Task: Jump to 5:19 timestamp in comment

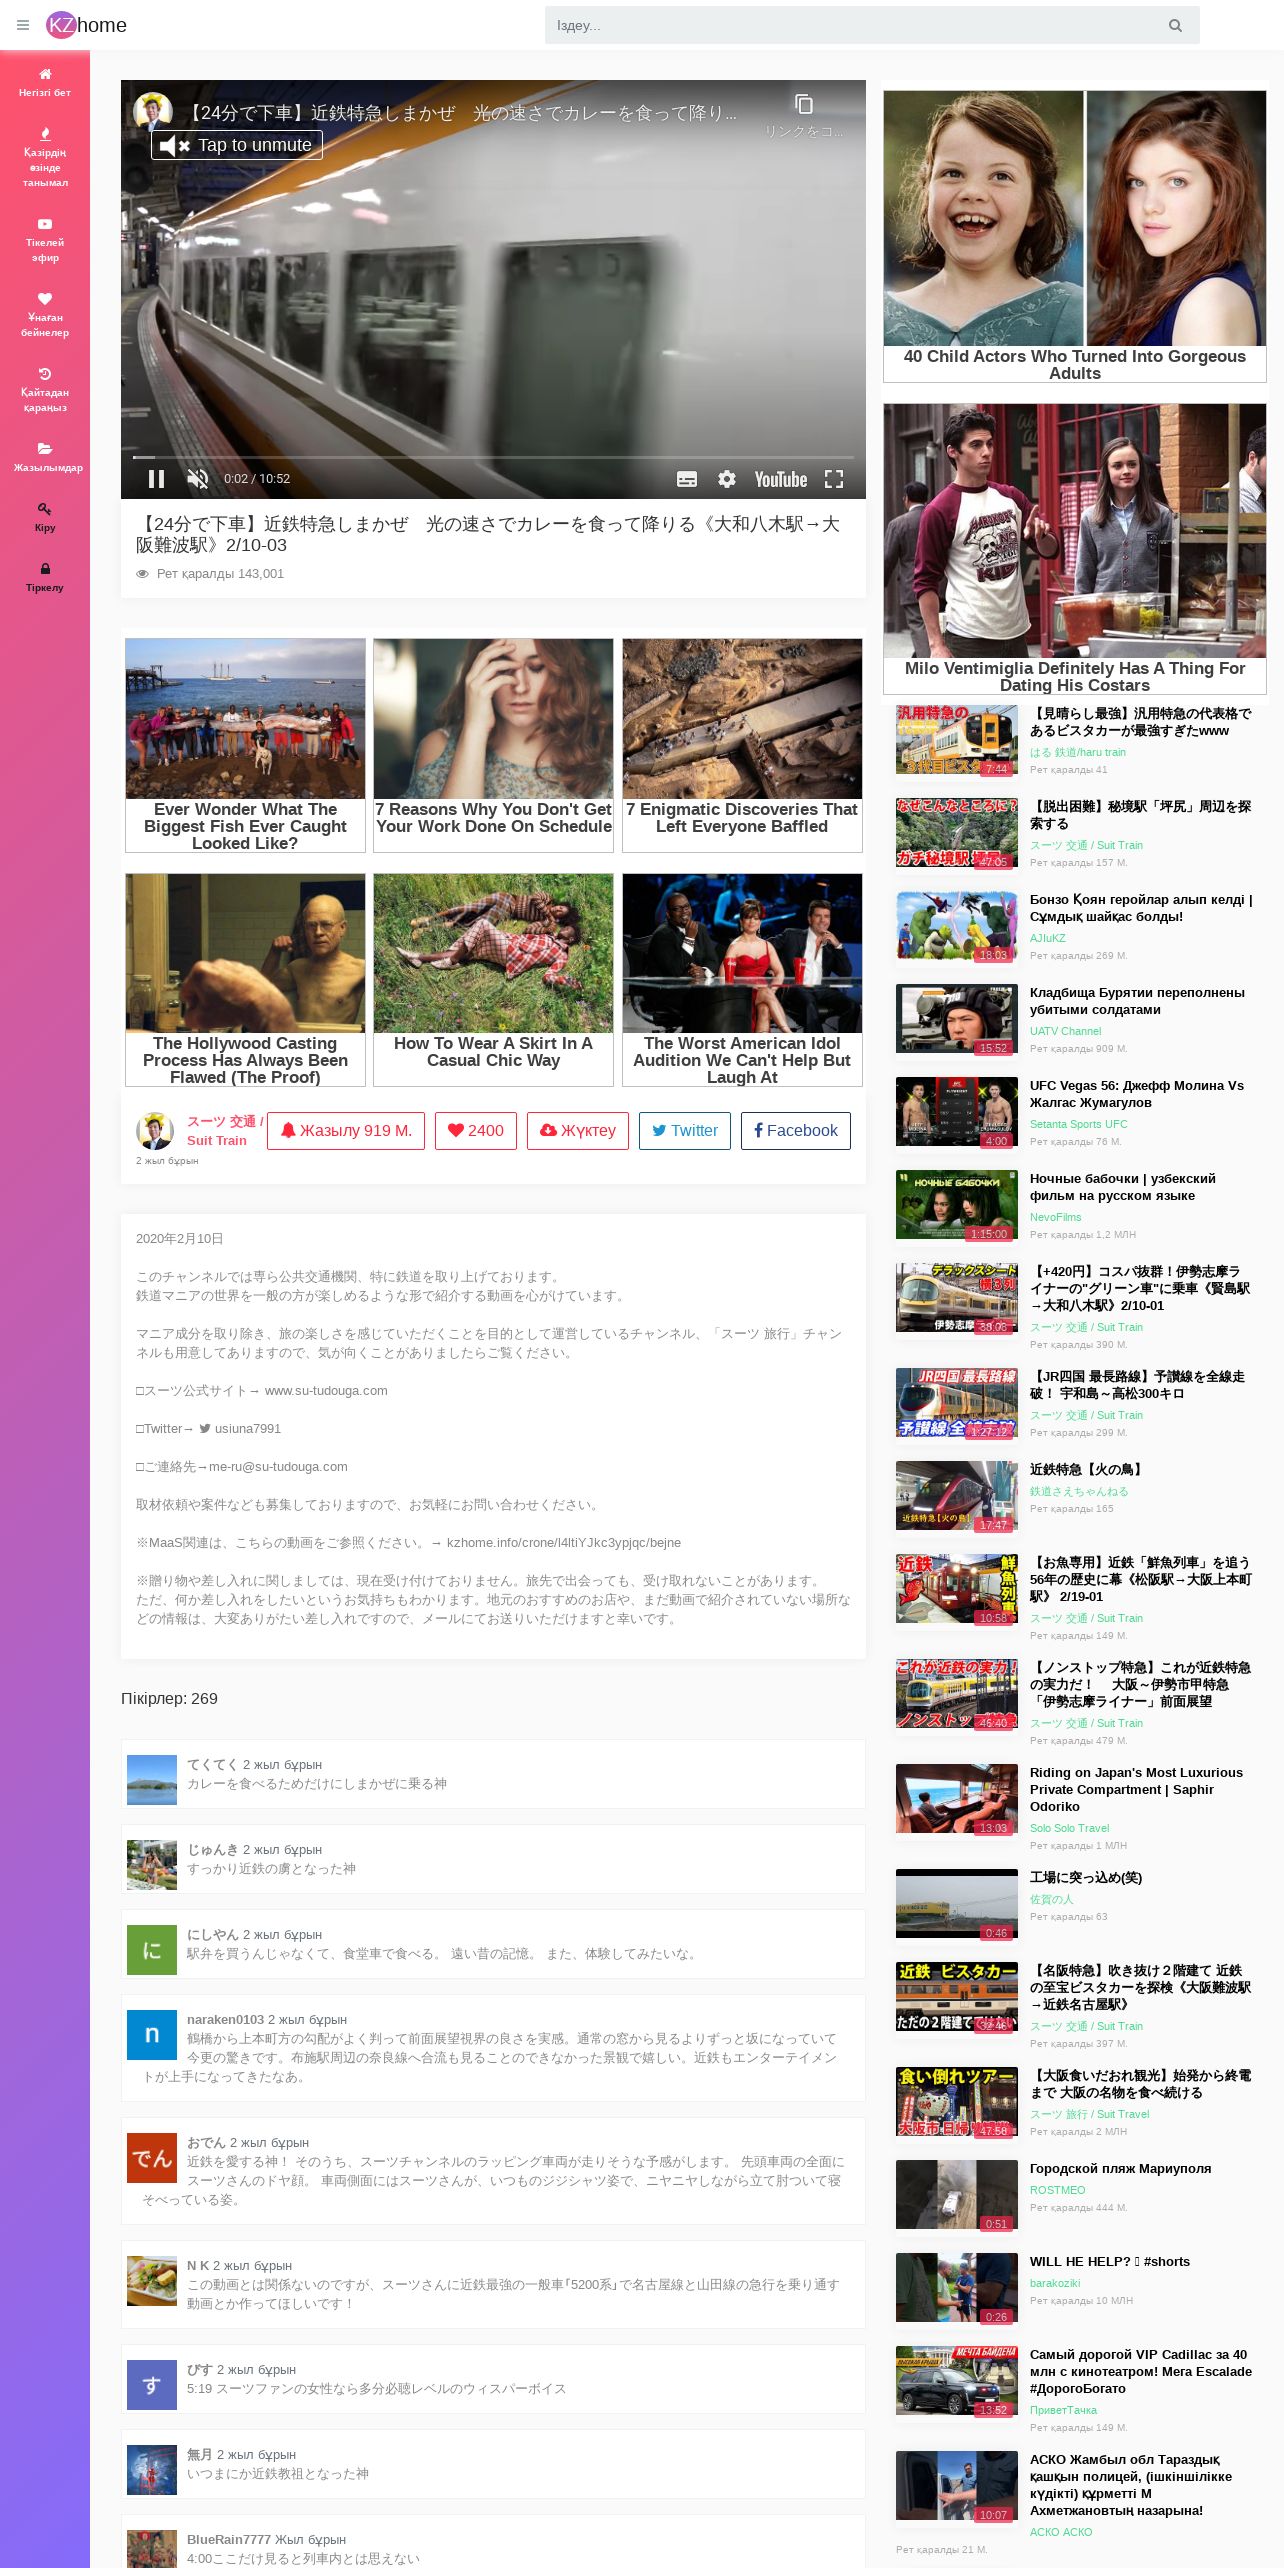Action: [x=197, y=2388]
